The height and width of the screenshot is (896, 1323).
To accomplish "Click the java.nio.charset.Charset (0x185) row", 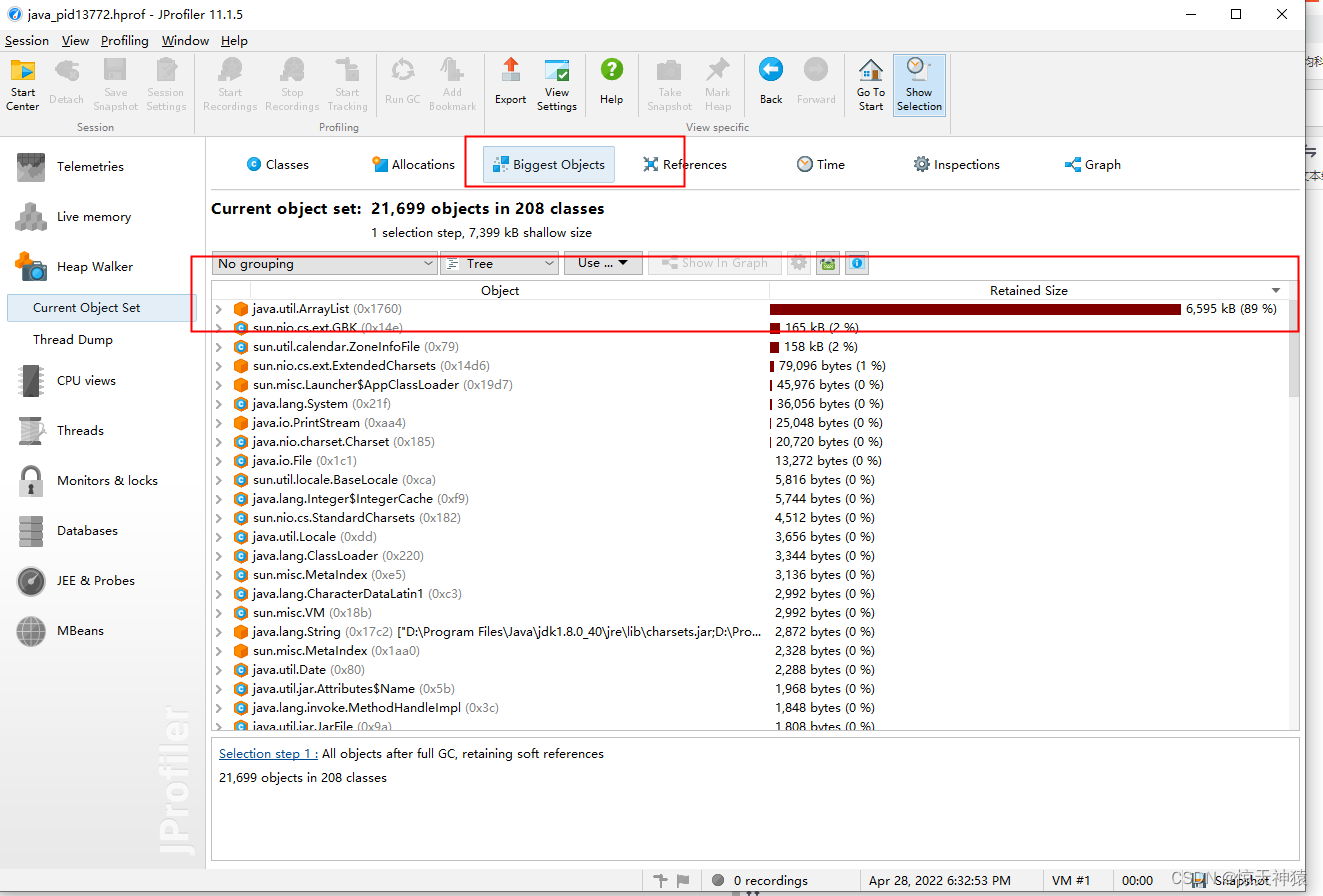I will (750, 442).
